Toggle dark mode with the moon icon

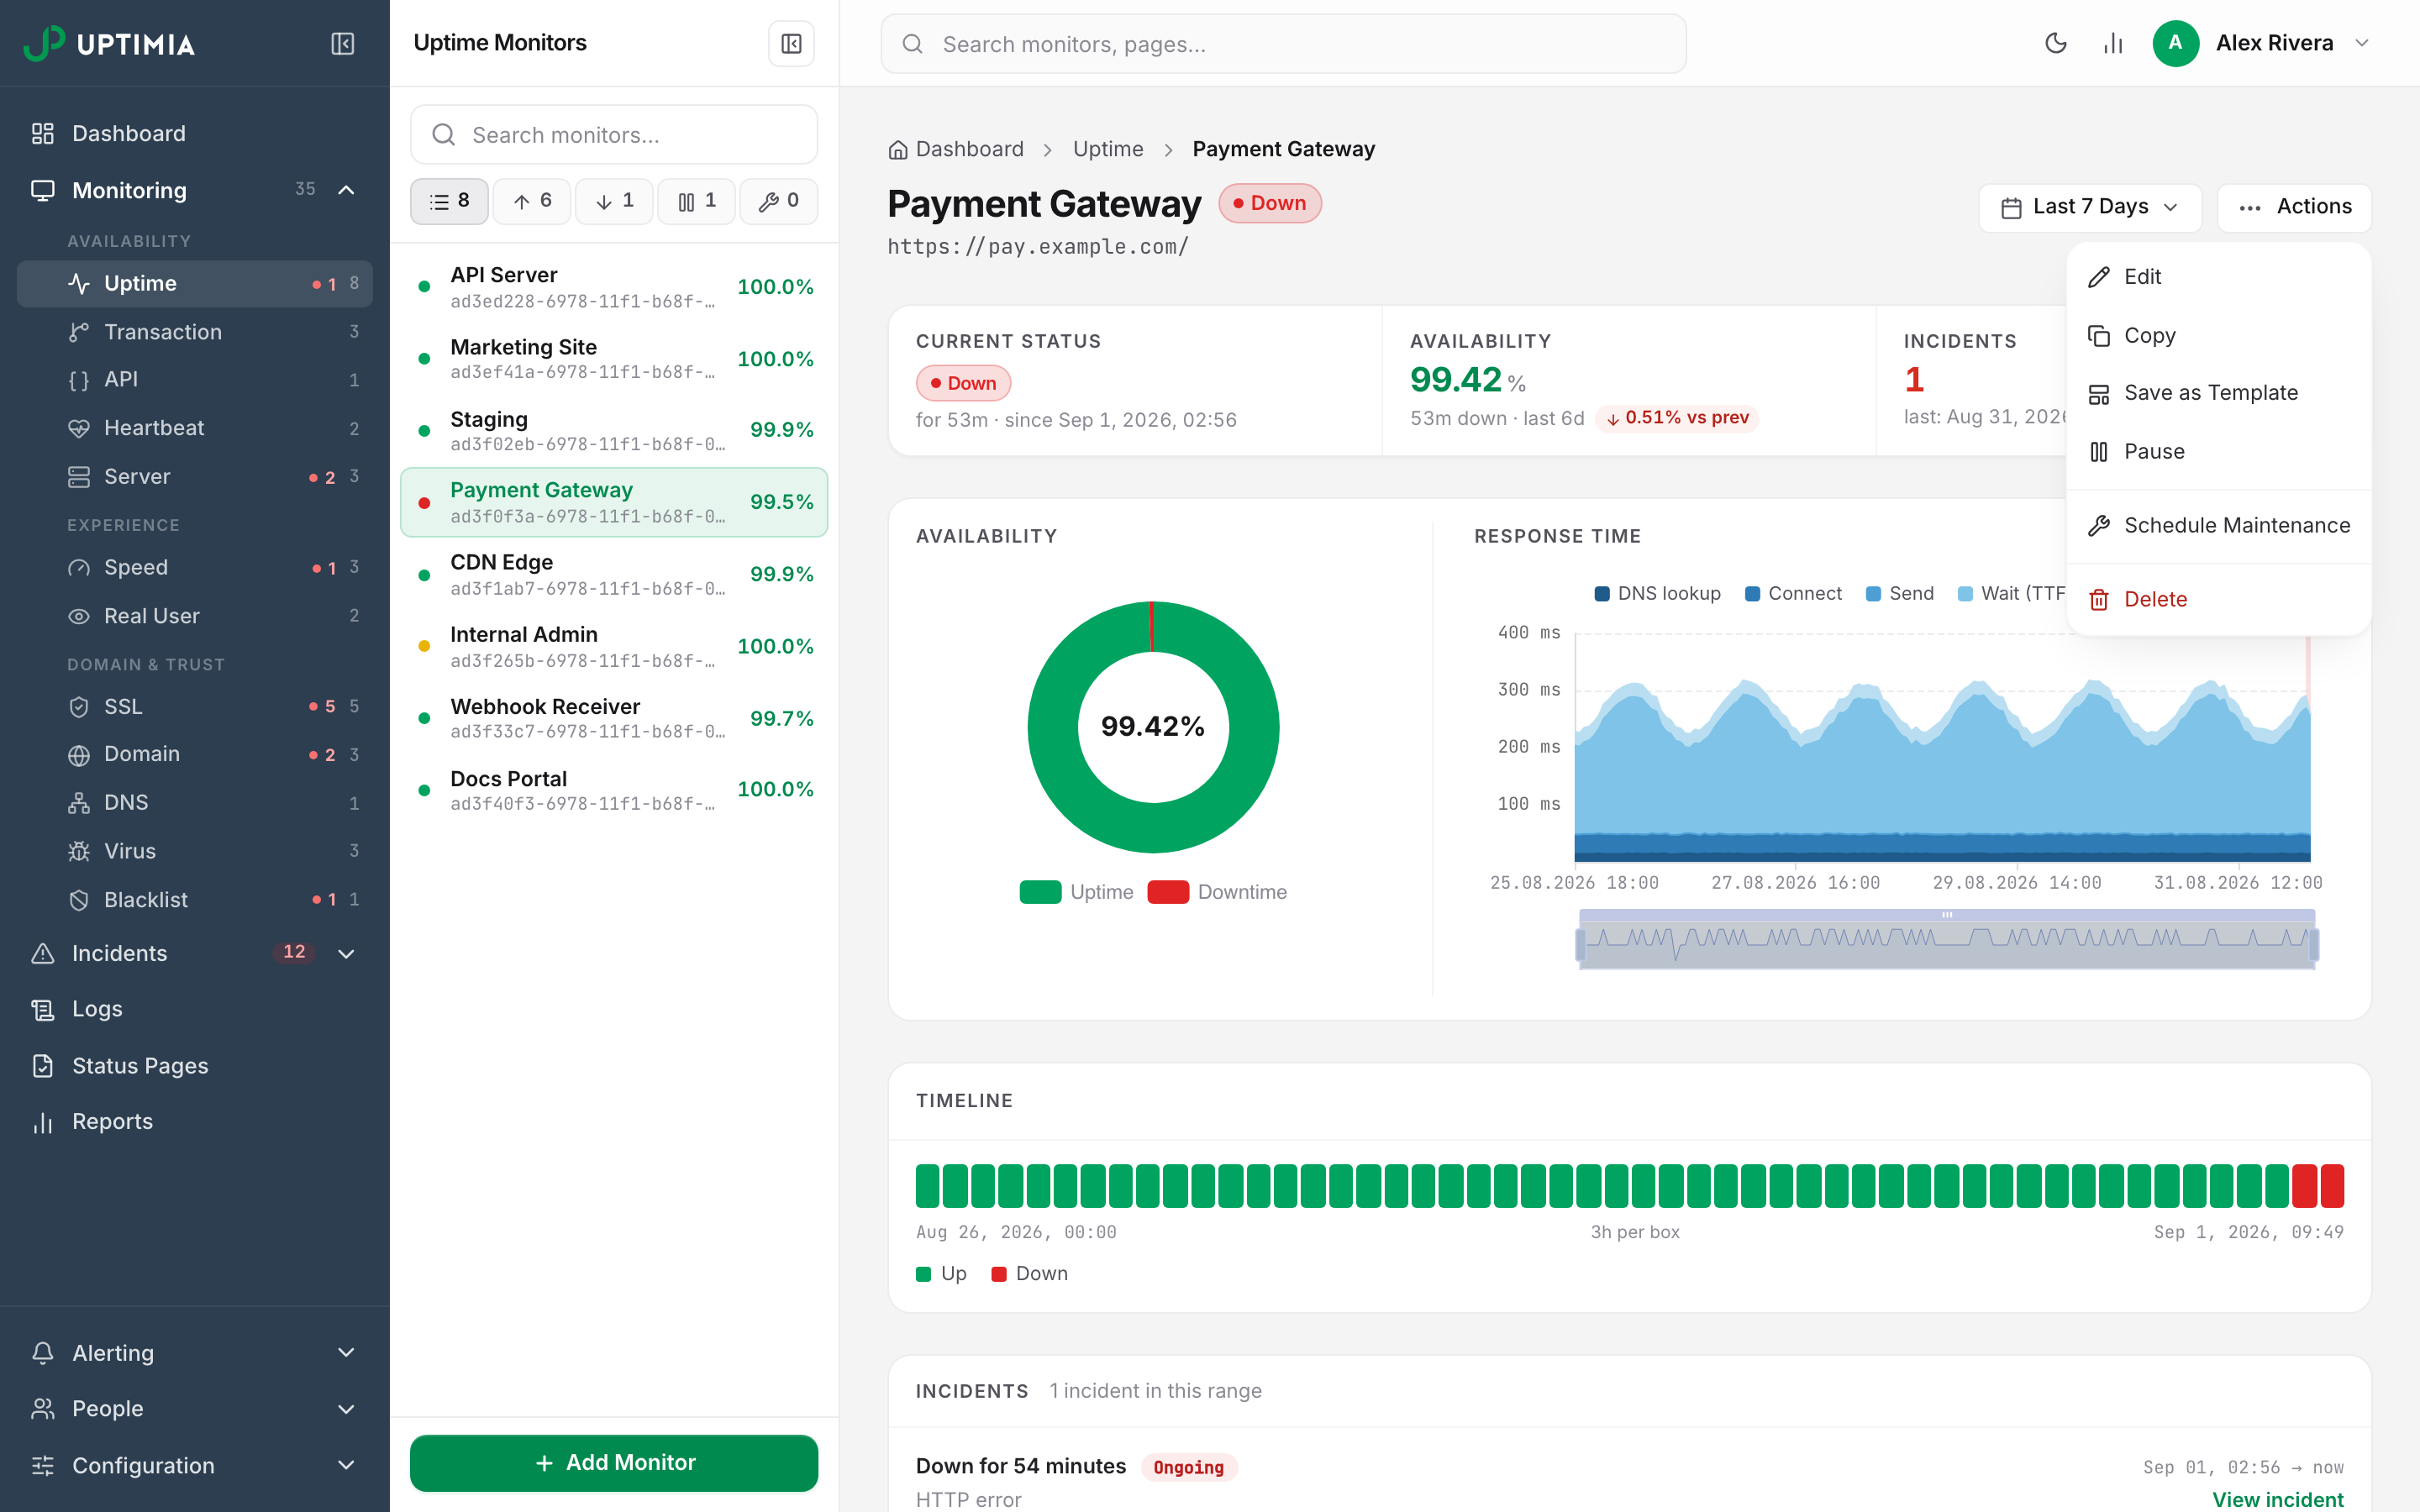click(2055, 43)
